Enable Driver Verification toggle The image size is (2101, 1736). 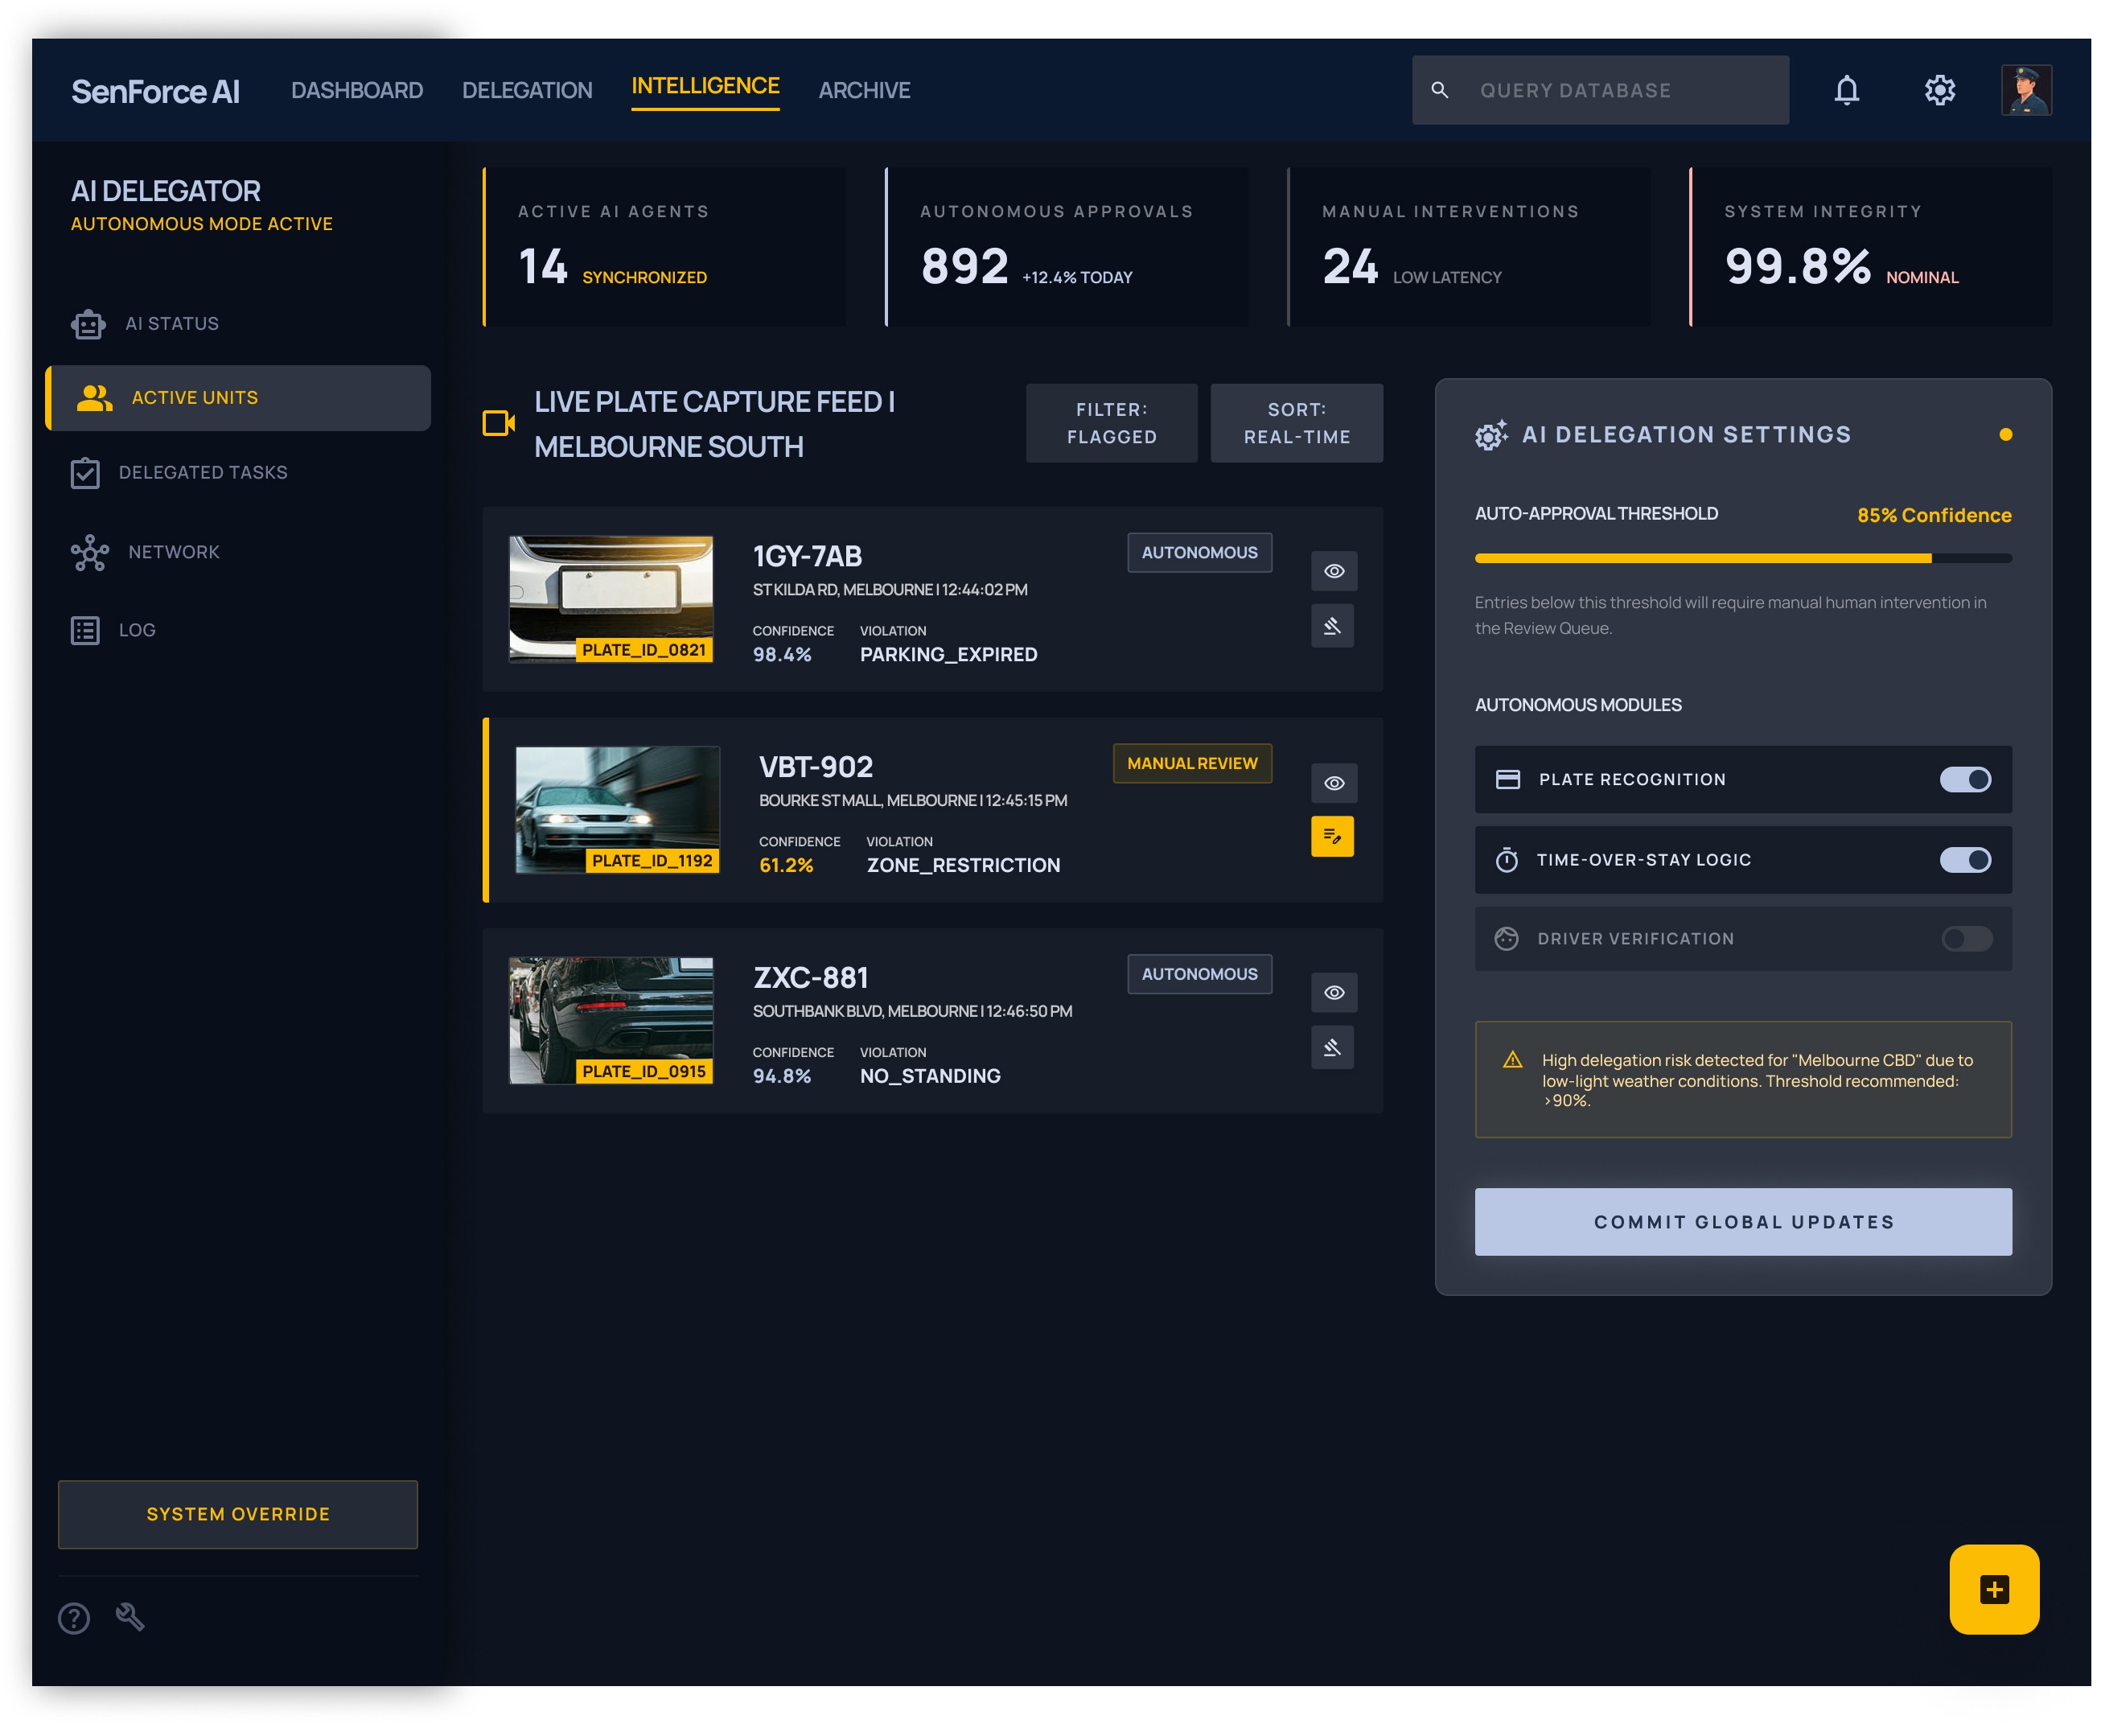pos(1964,938)
